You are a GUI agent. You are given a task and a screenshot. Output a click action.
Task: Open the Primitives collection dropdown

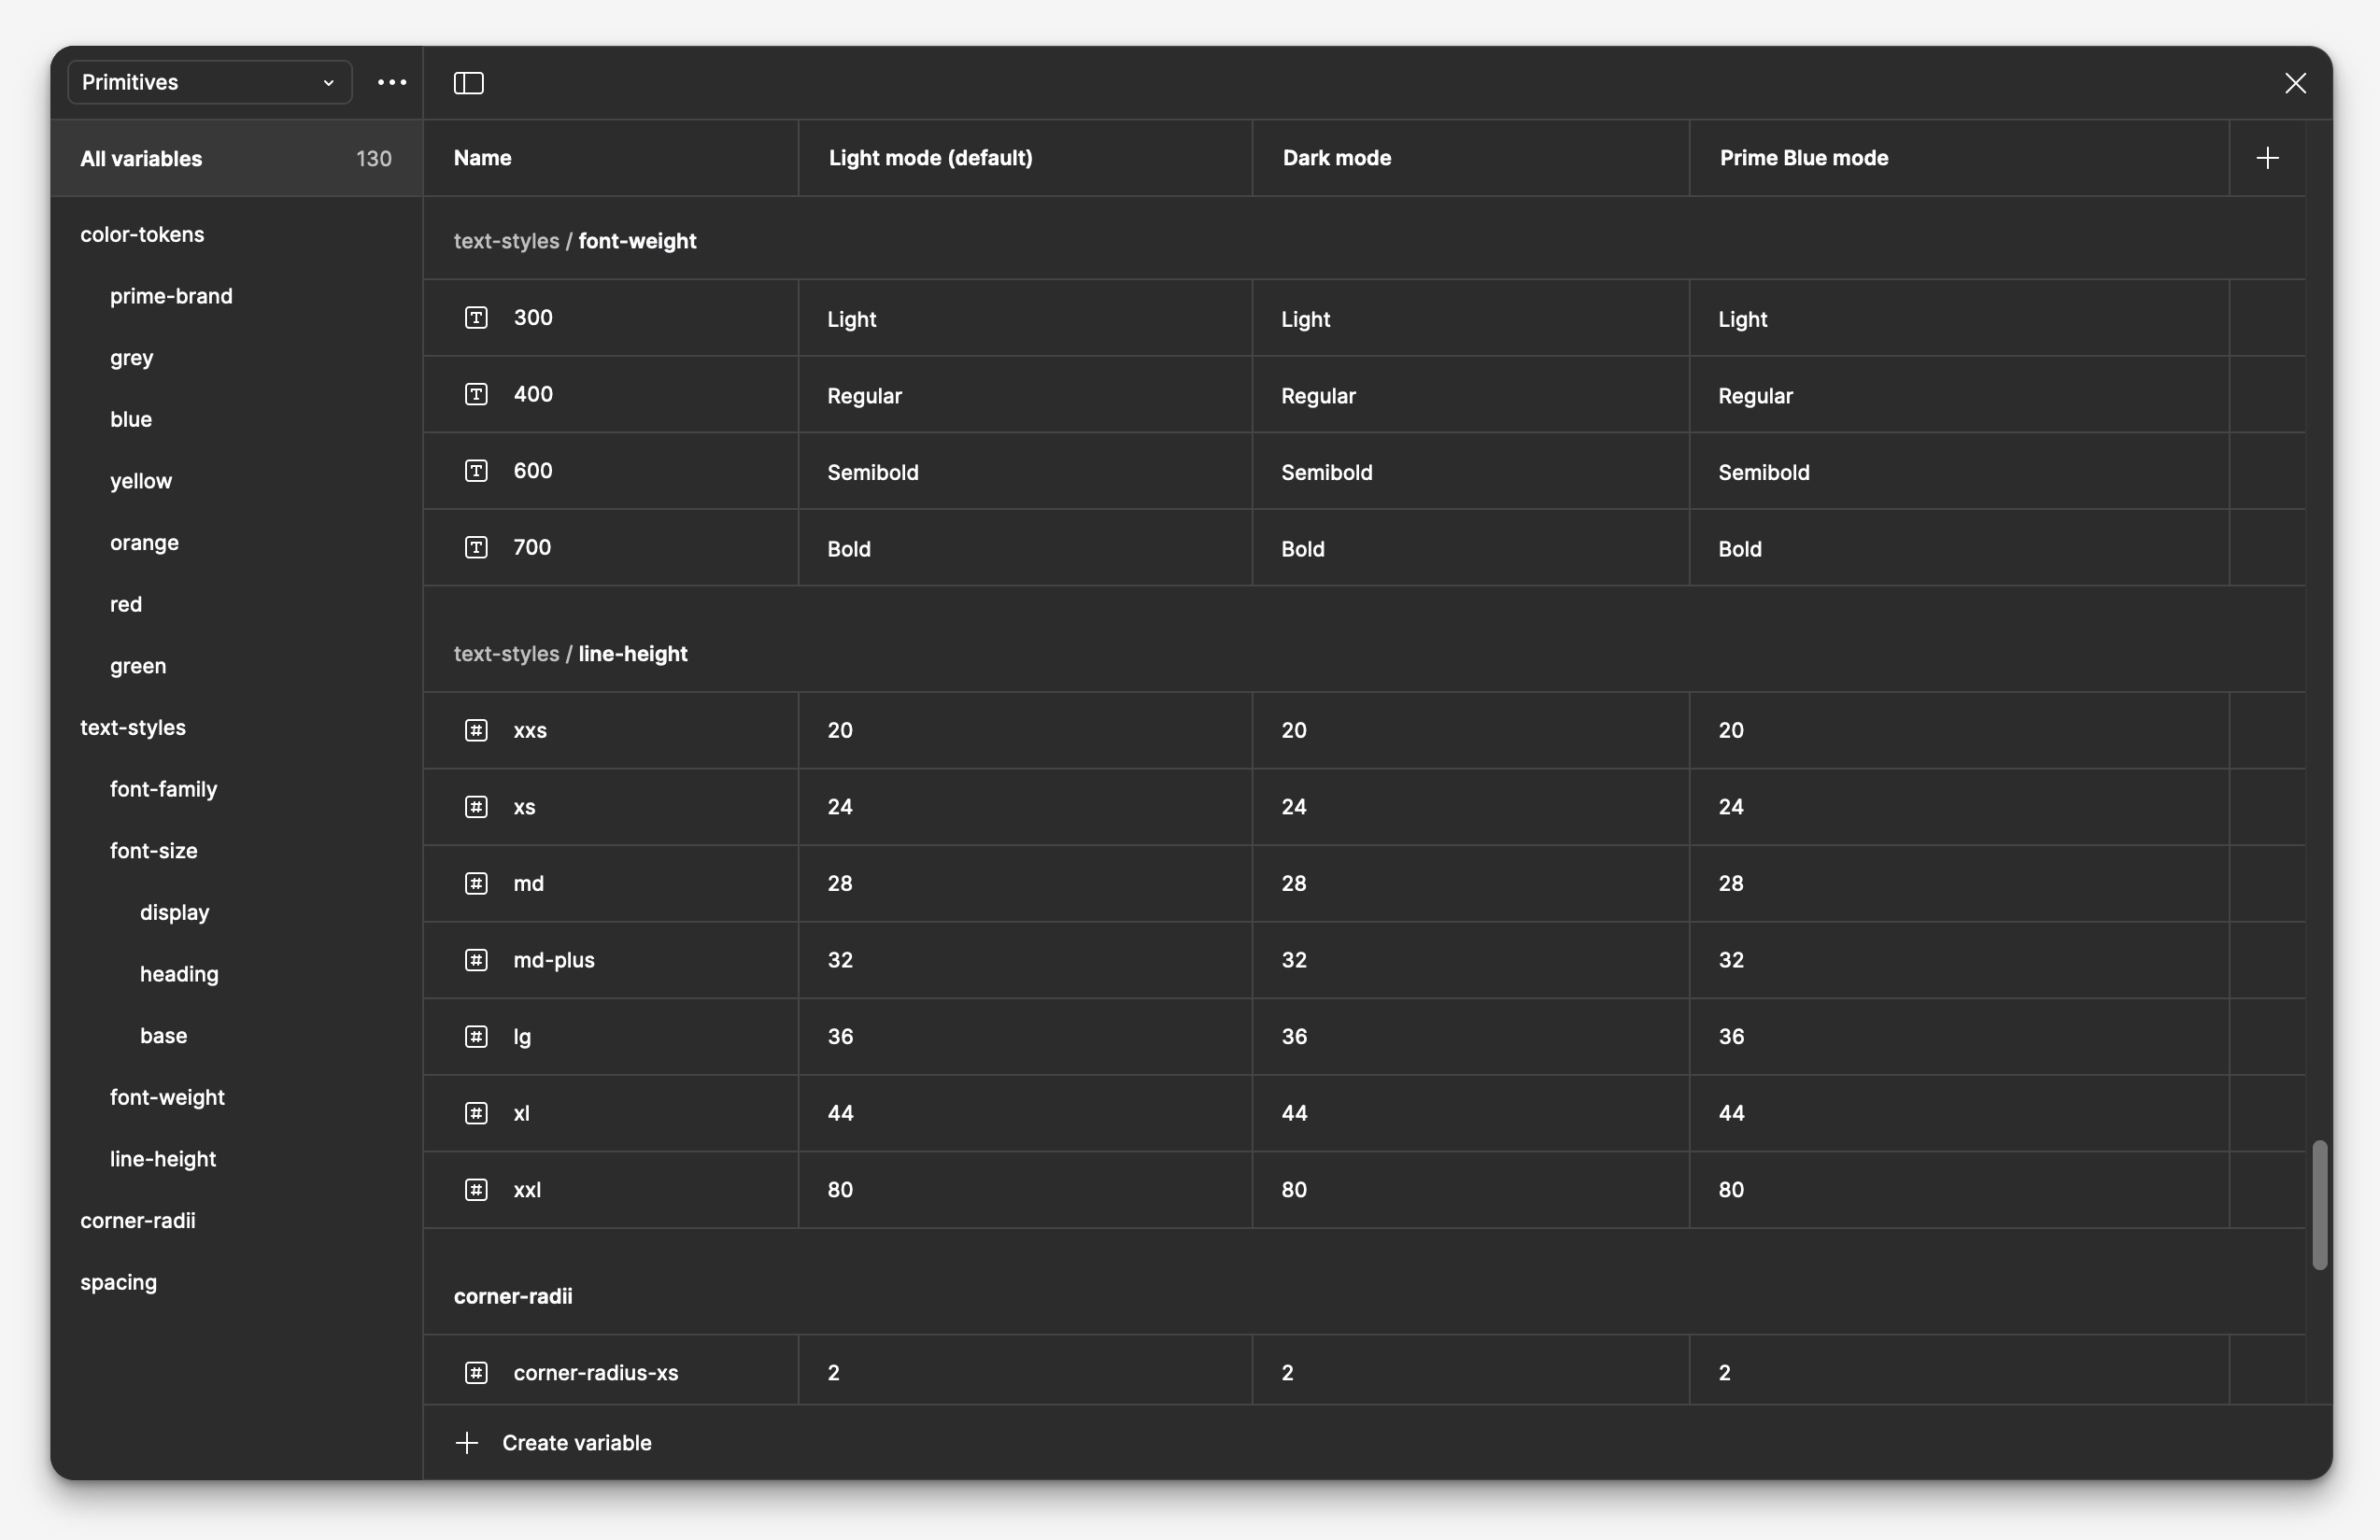(209, 83)
